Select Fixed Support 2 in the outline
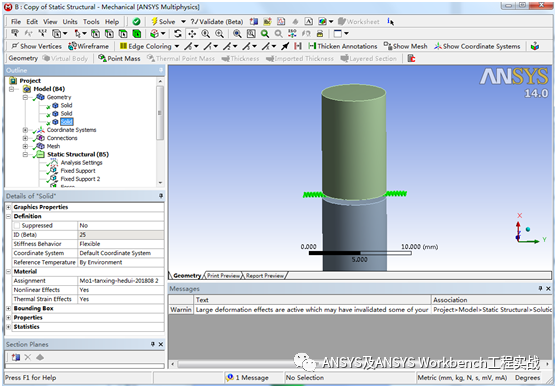The height and width of the screenshot is (388, 557). tap(80, 179)
